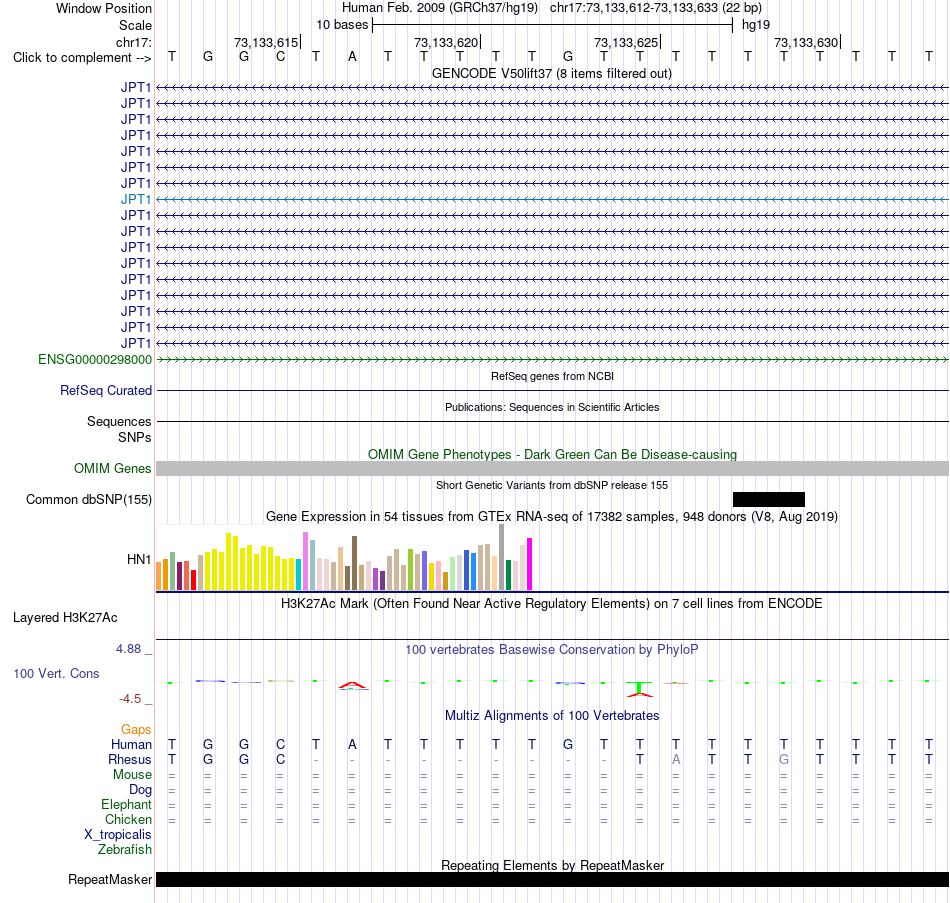Click the 73,133,615 ruler tick label

click(x=267, y=42)
